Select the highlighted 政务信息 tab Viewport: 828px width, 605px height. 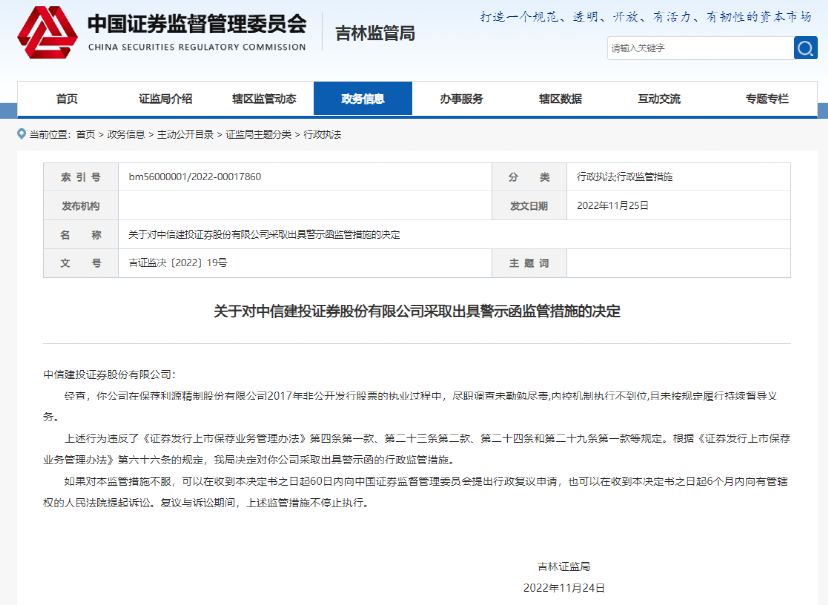[362, 99]
